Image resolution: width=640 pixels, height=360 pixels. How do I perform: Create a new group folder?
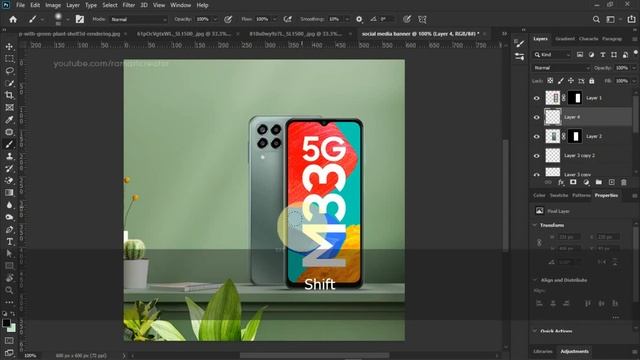coord(598,182)
